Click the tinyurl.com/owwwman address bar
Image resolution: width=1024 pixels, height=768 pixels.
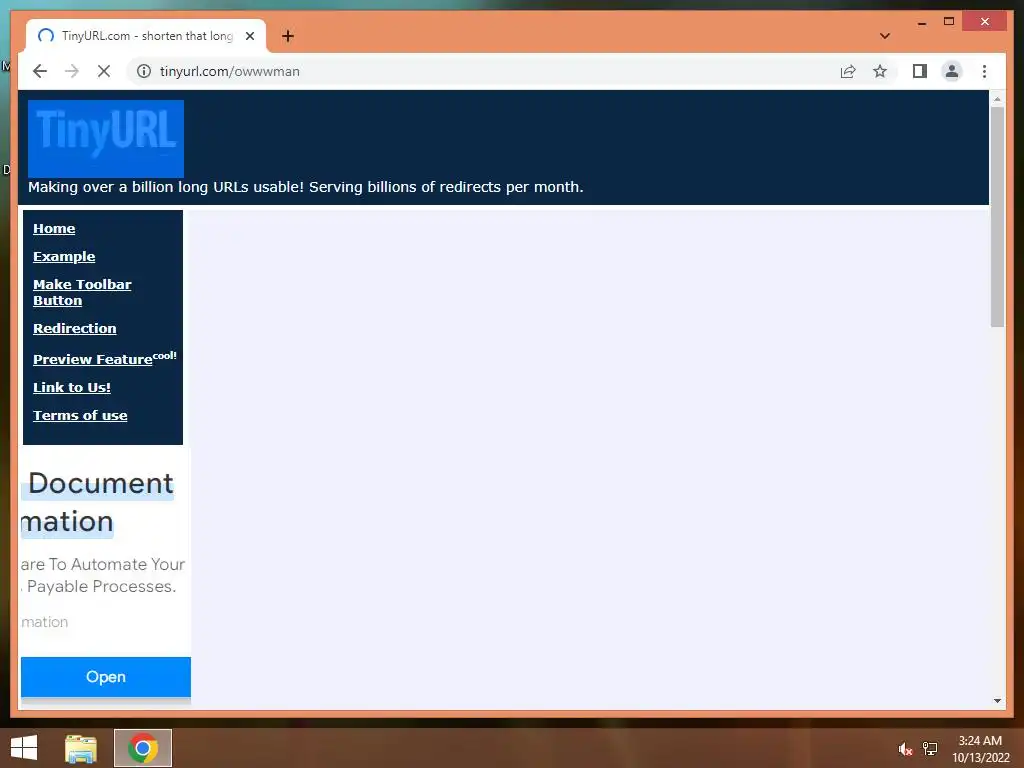[x=483, y=71]
